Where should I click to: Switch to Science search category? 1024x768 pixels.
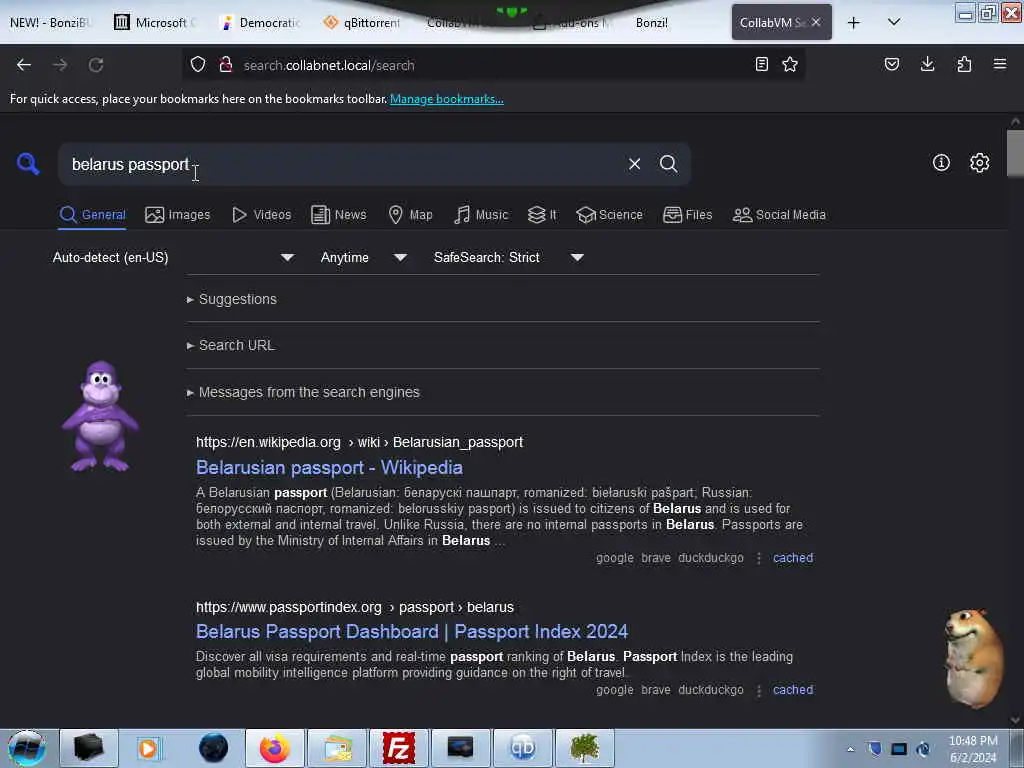click(609, 215)
